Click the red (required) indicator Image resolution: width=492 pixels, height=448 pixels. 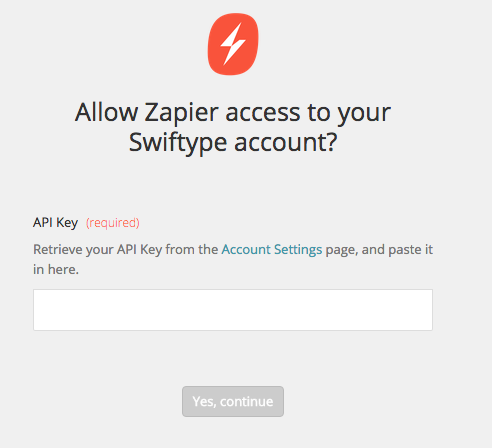point(113,223)
